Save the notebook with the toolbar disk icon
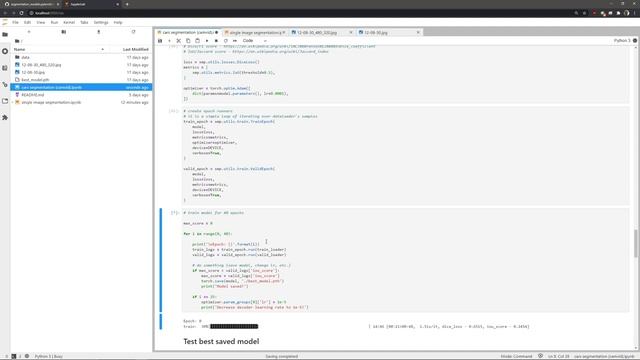The image size is (640, 360). [x=160, y=41]
